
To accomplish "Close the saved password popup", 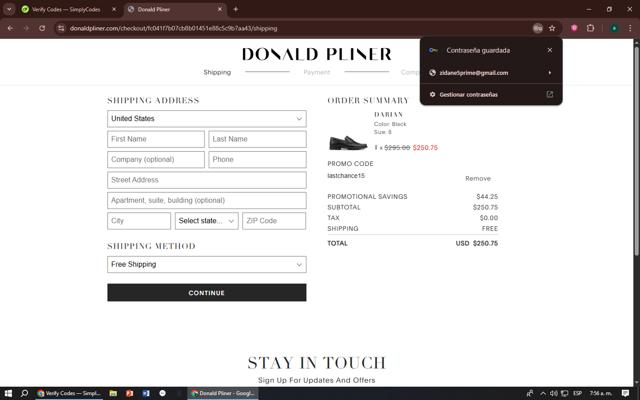I will [x=550, y=50].
